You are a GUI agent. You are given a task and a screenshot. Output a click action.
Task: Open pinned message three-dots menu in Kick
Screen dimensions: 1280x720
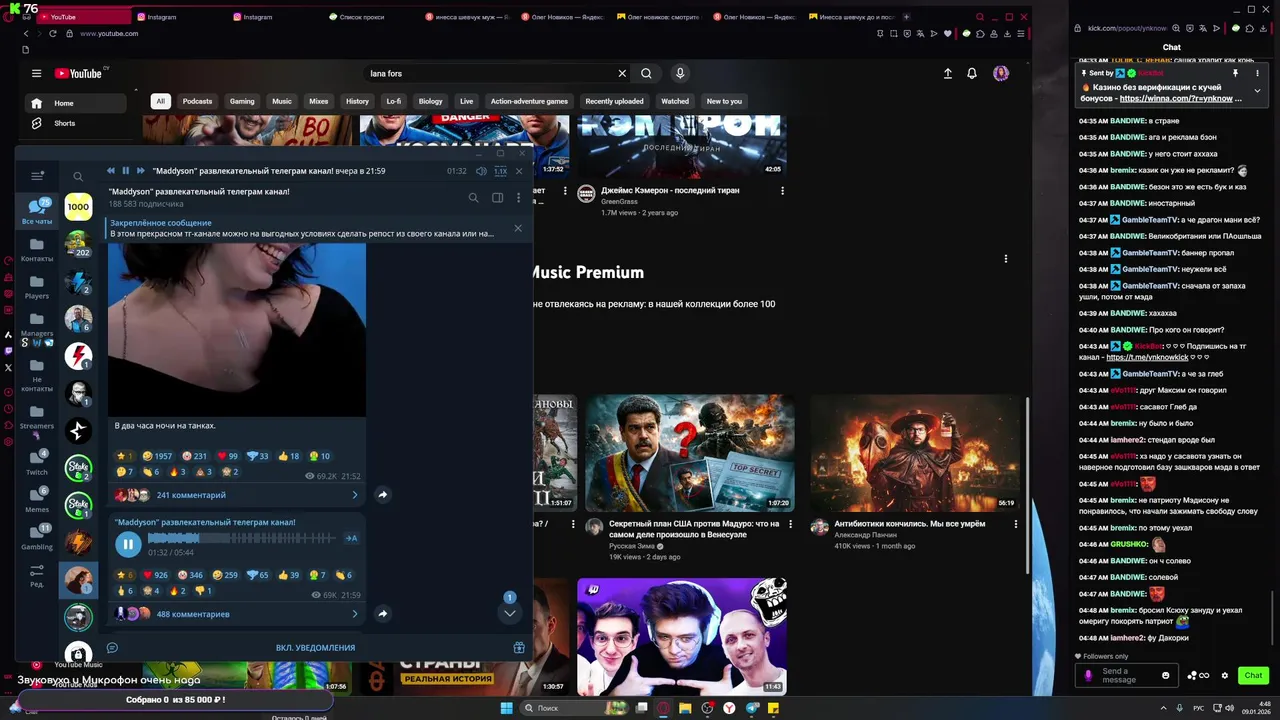pyautogui.click(x=1257, y=73)
